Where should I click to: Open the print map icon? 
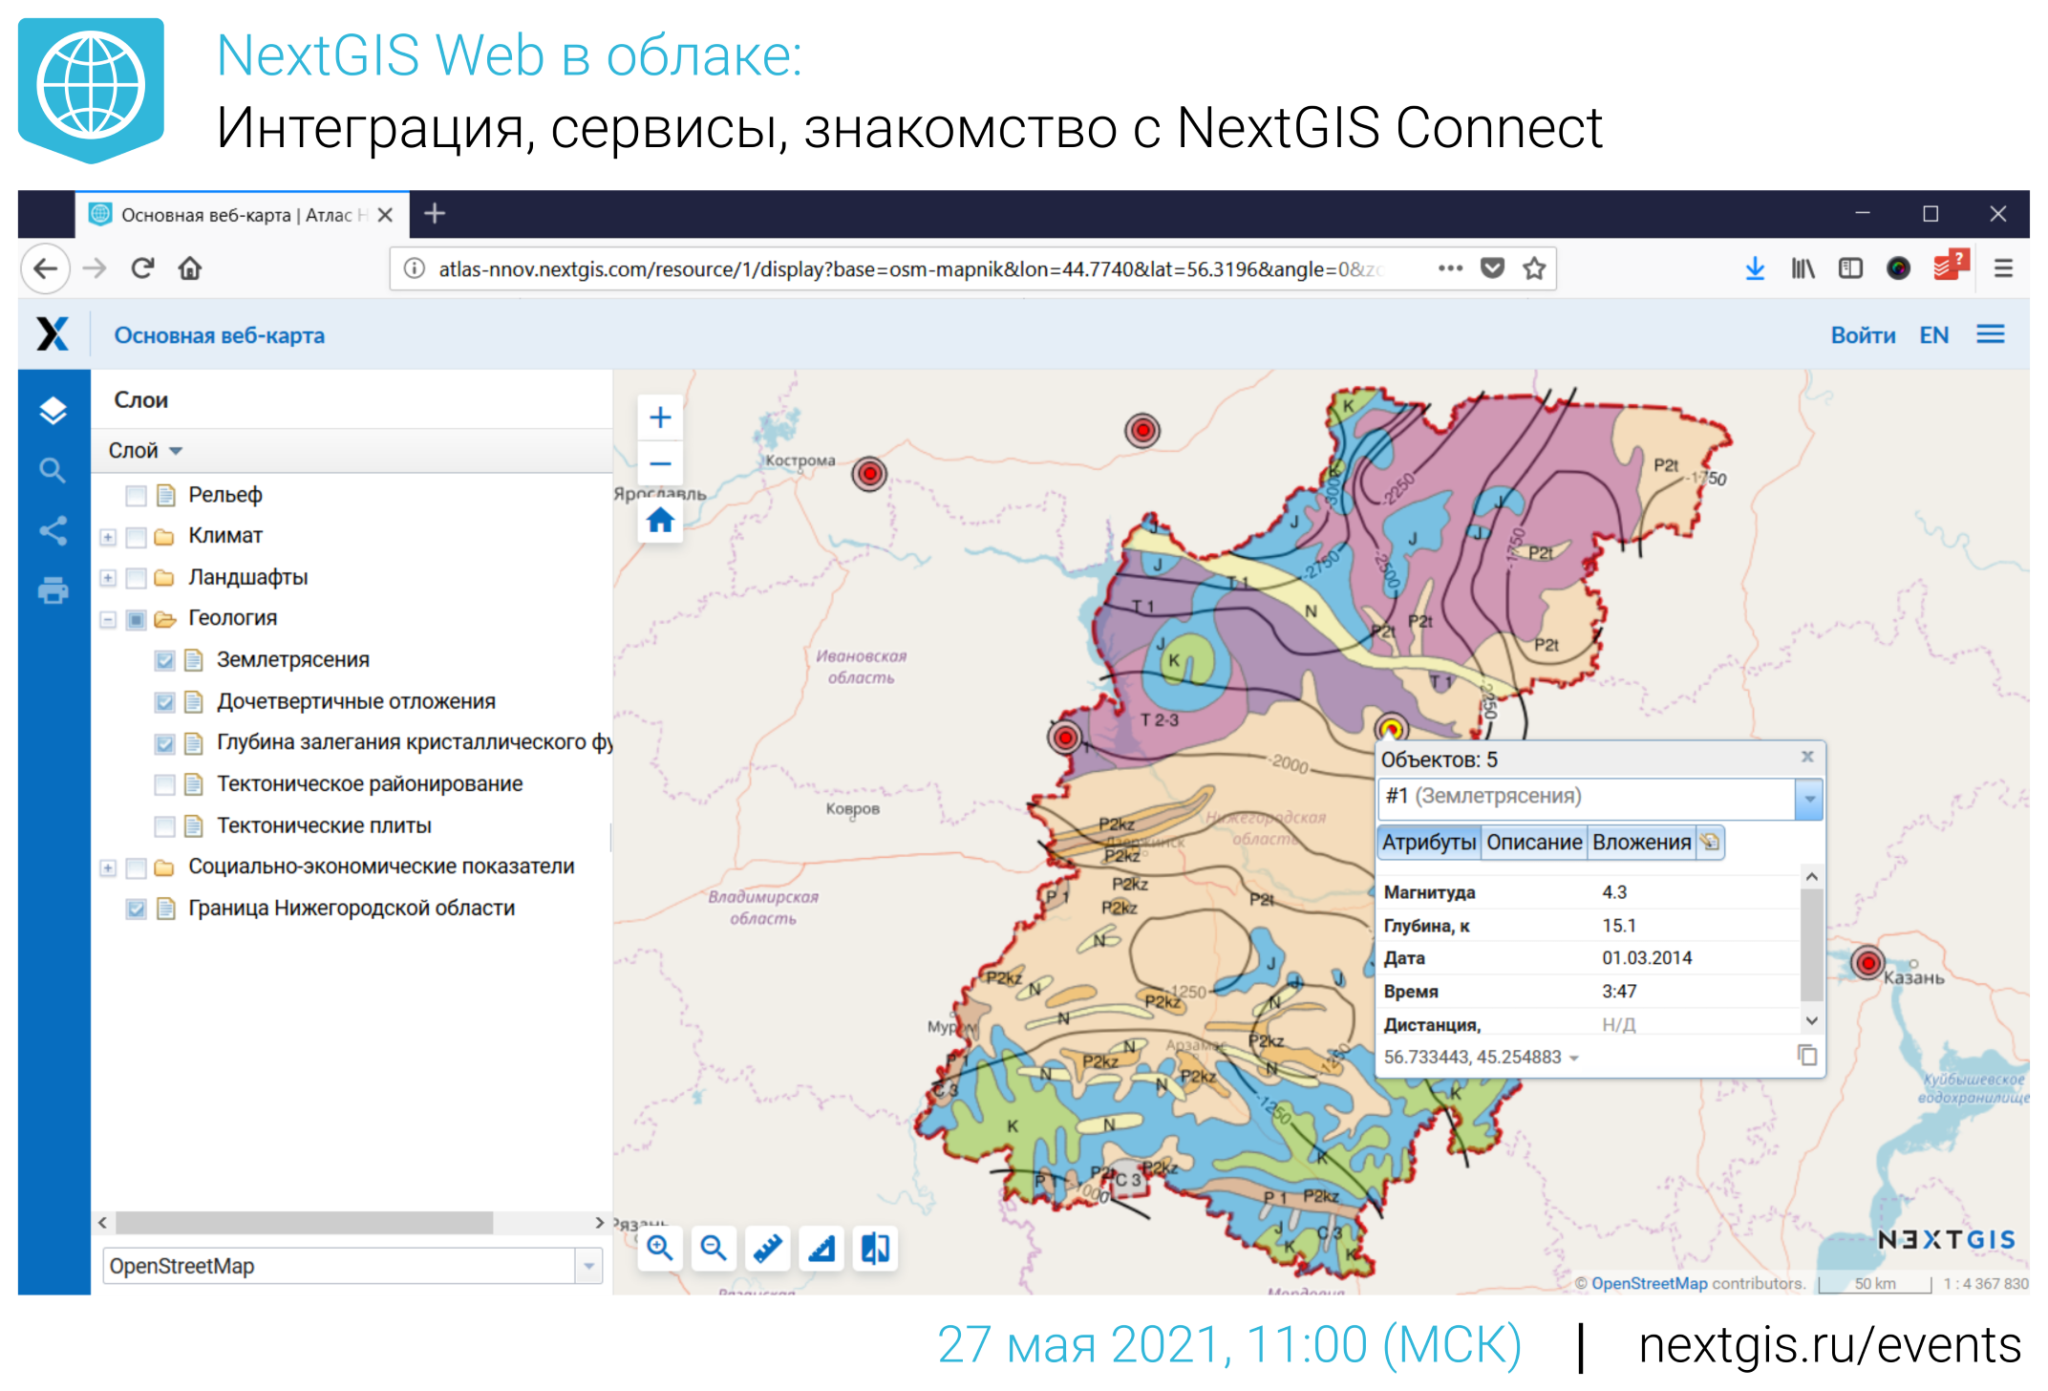pos(53,590)
